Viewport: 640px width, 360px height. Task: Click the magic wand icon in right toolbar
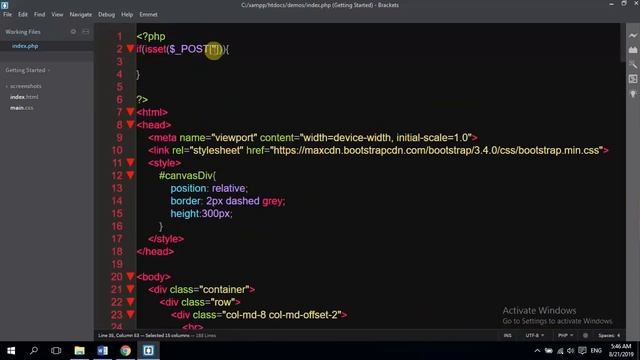[x=633, y=64]
